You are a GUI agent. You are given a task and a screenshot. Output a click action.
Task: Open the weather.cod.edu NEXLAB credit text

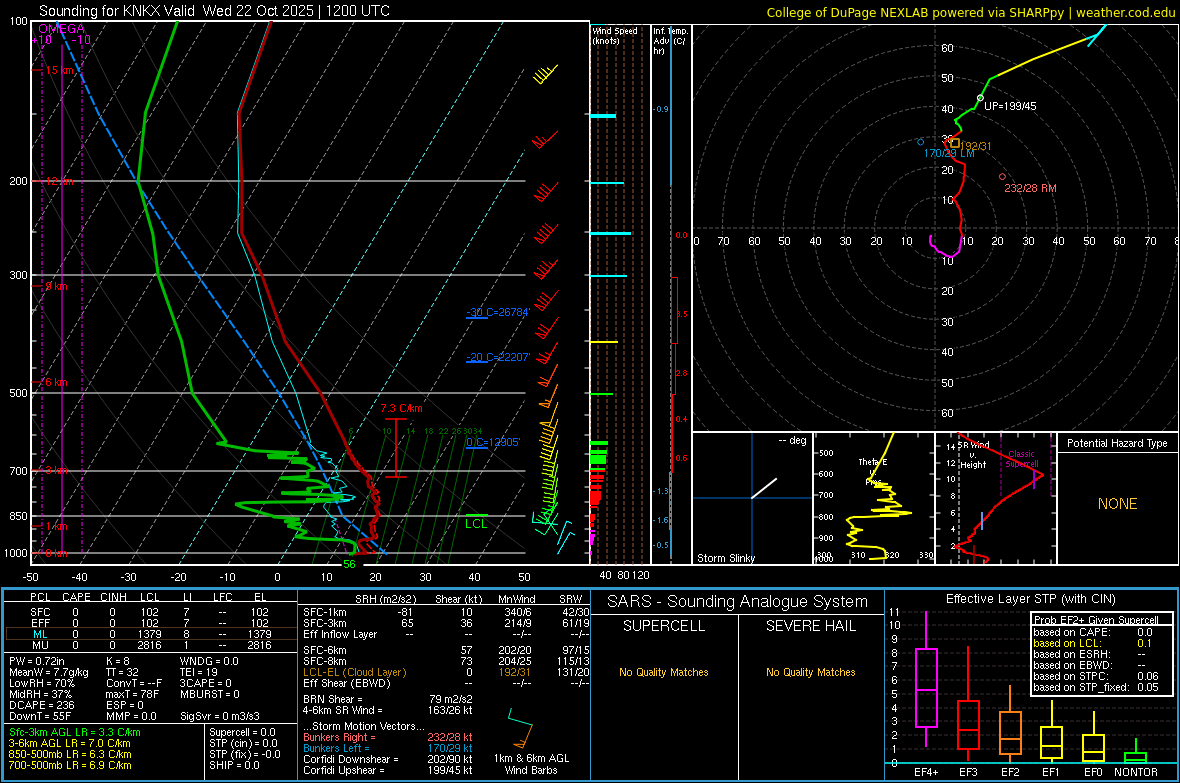click(970, 12)
